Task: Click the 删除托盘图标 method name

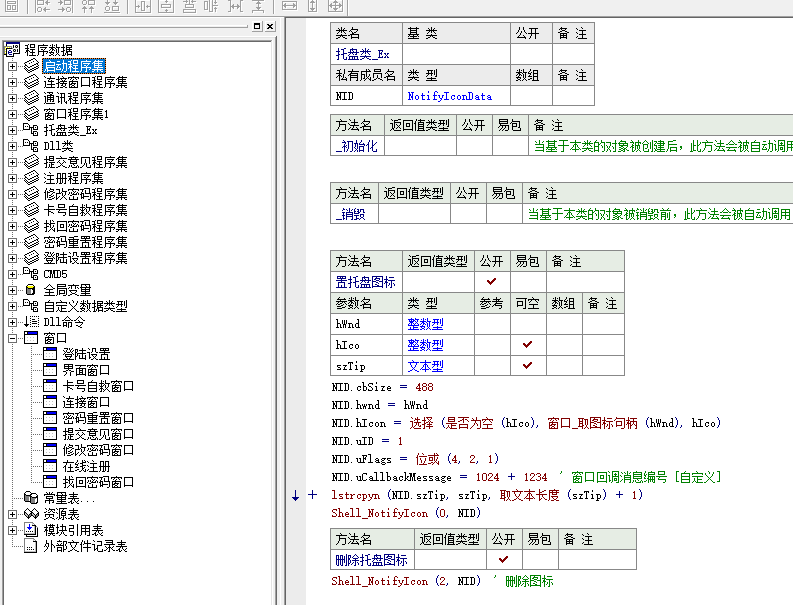Action: (371, 560)
